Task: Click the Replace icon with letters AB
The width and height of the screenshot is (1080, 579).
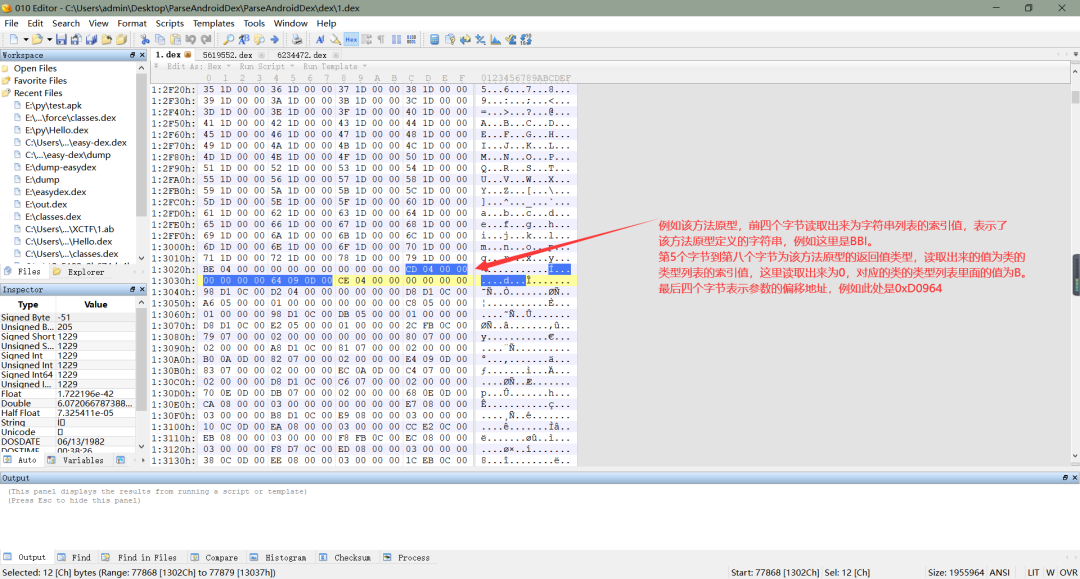Action: [244, 39]
